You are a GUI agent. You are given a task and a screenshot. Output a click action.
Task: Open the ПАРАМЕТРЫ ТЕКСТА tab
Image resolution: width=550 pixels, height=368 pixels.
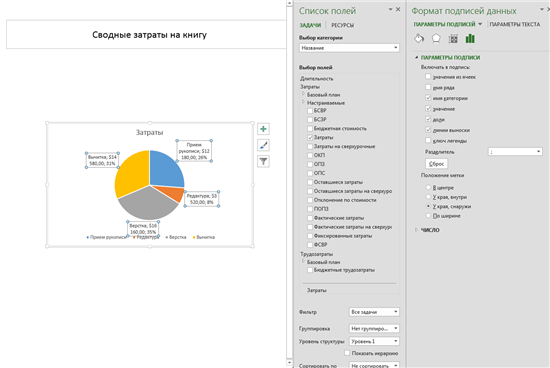515,24
